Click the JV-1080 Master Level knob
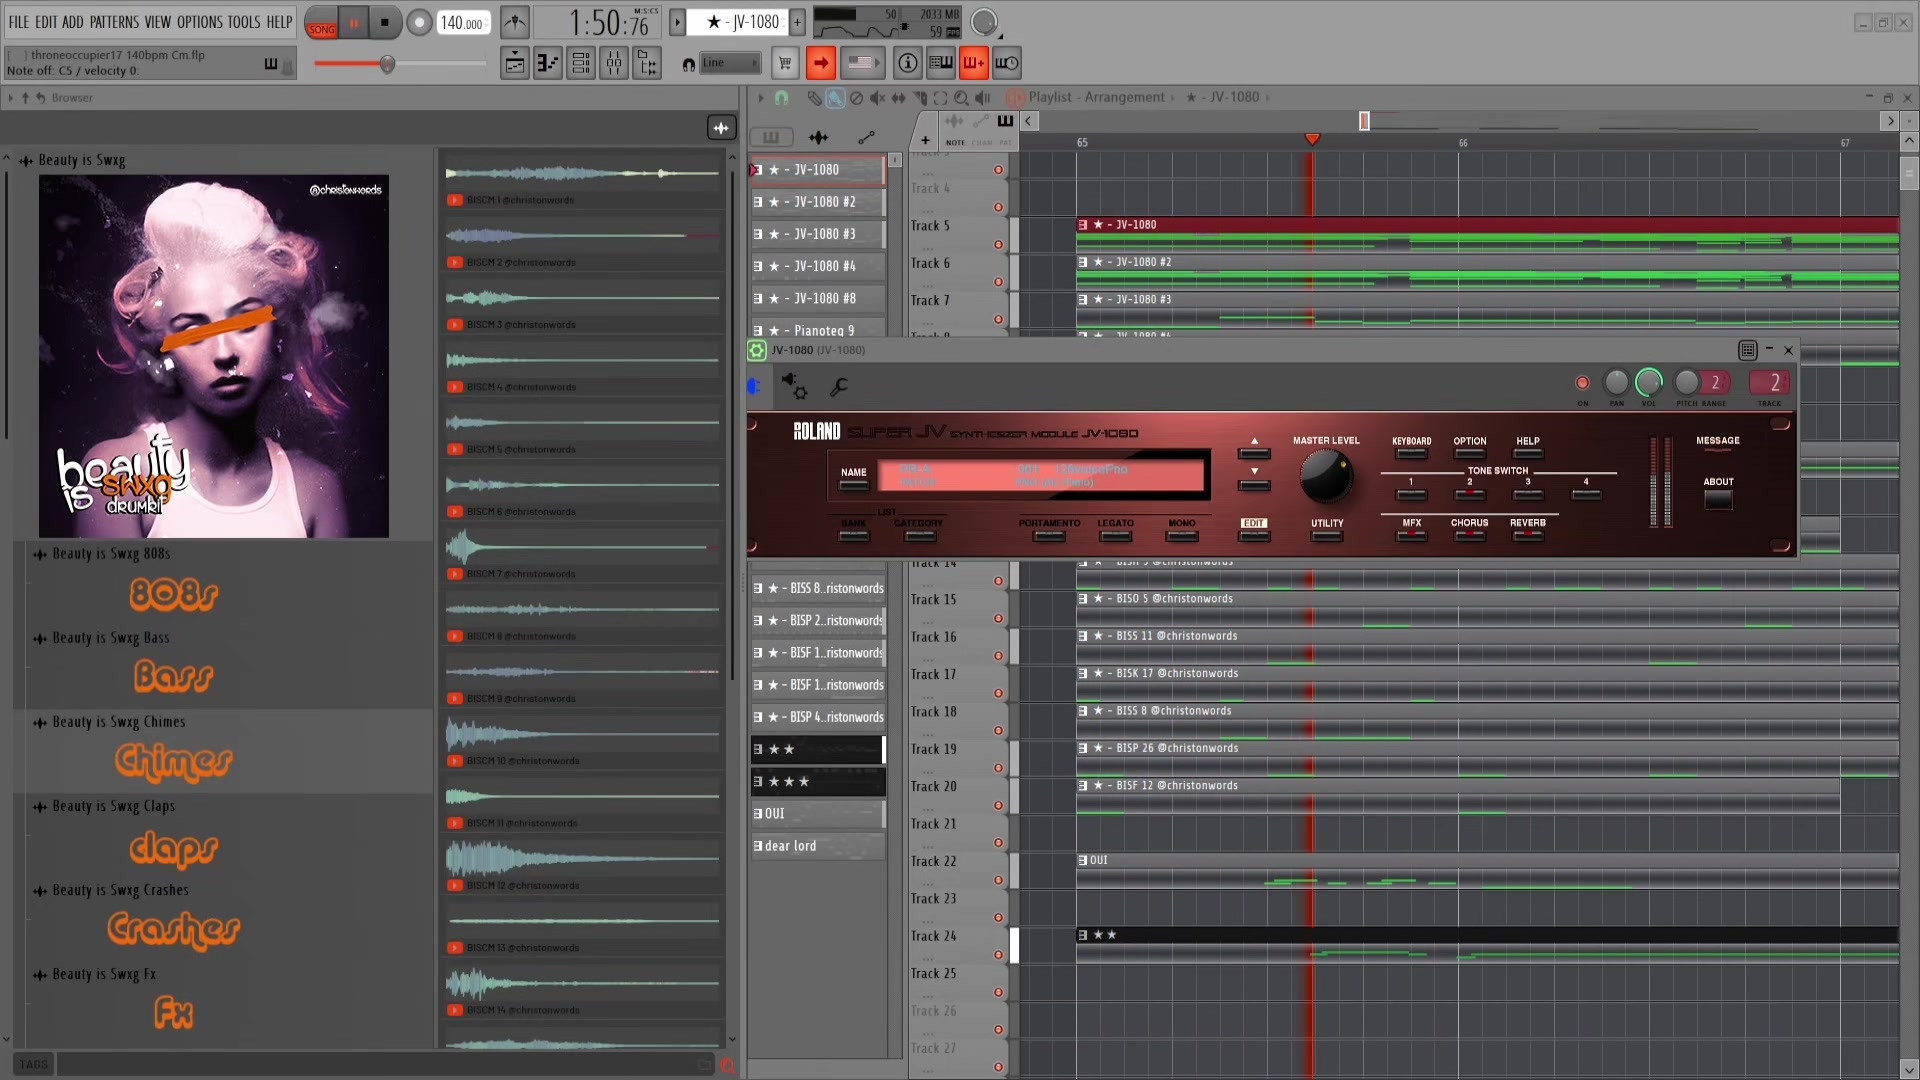The height and width of the screenshot is (1080, 1920). point(1325,476)
